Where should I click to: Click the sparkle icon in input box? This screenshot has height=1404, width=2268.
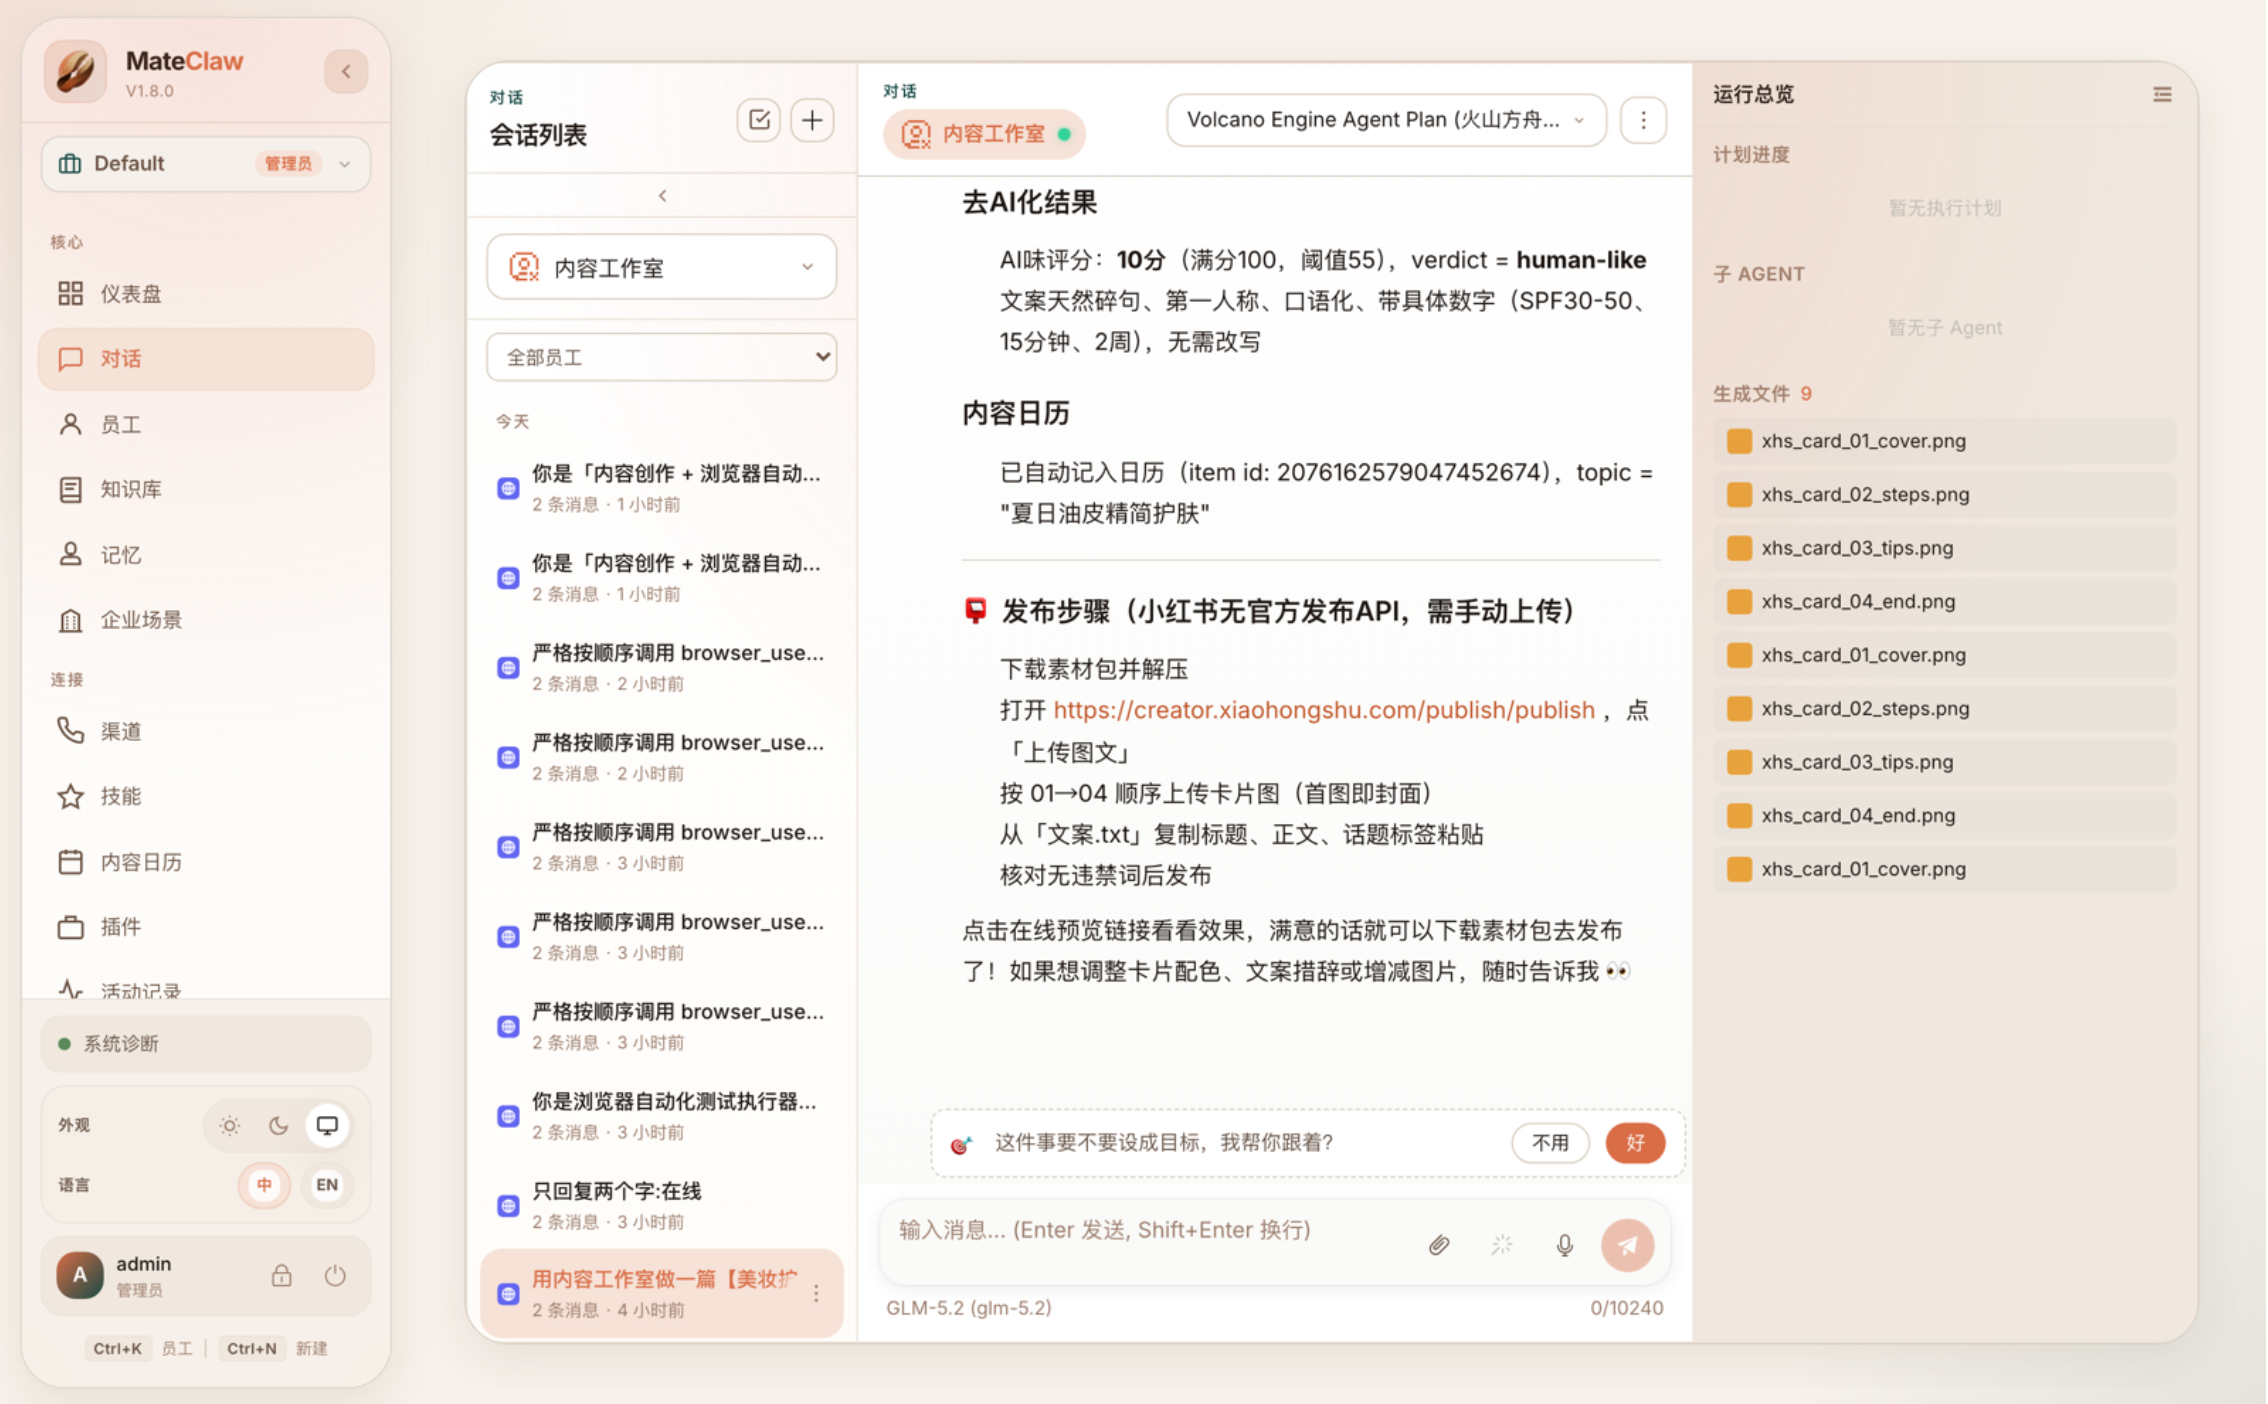tap(1502, 1245)
